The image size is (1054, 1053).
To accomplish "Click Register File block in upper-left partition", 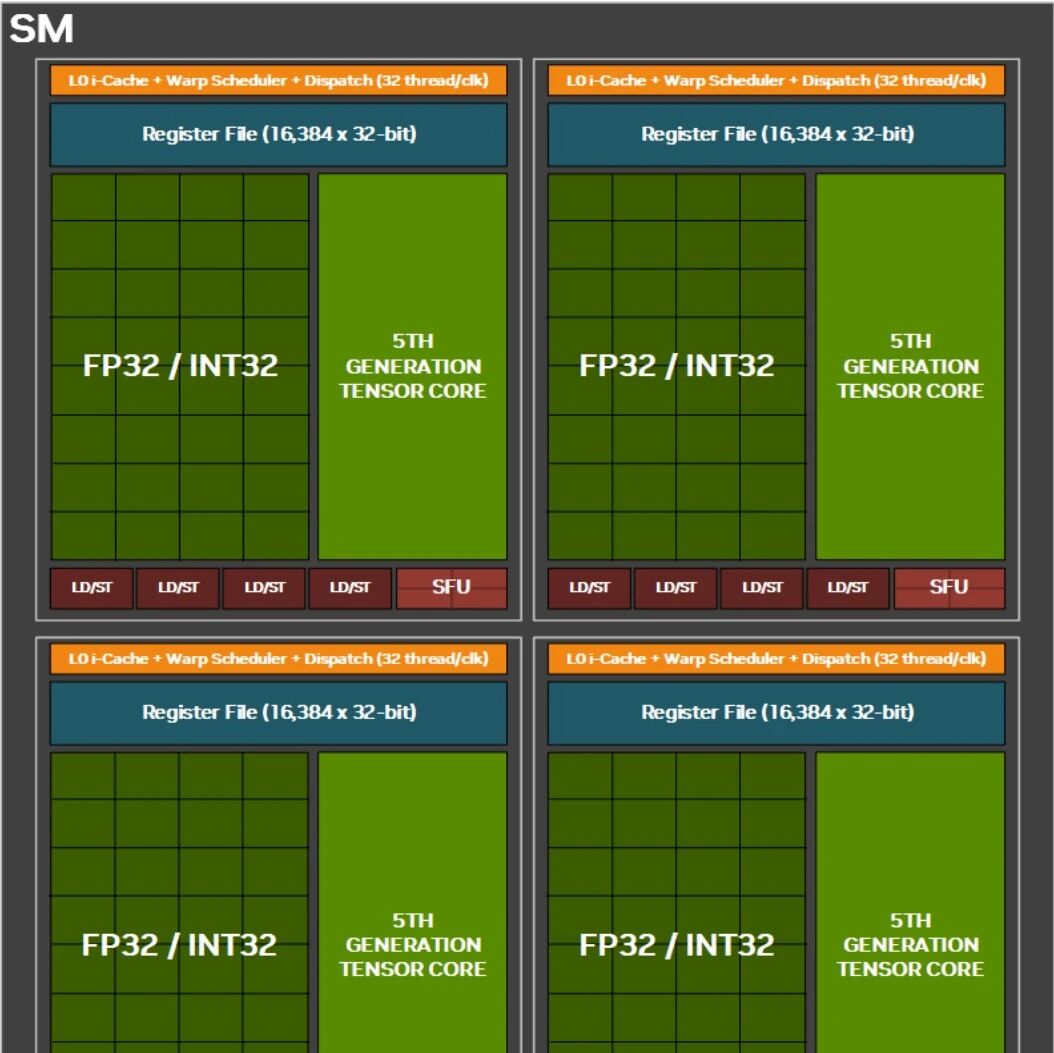I will 278,134.
